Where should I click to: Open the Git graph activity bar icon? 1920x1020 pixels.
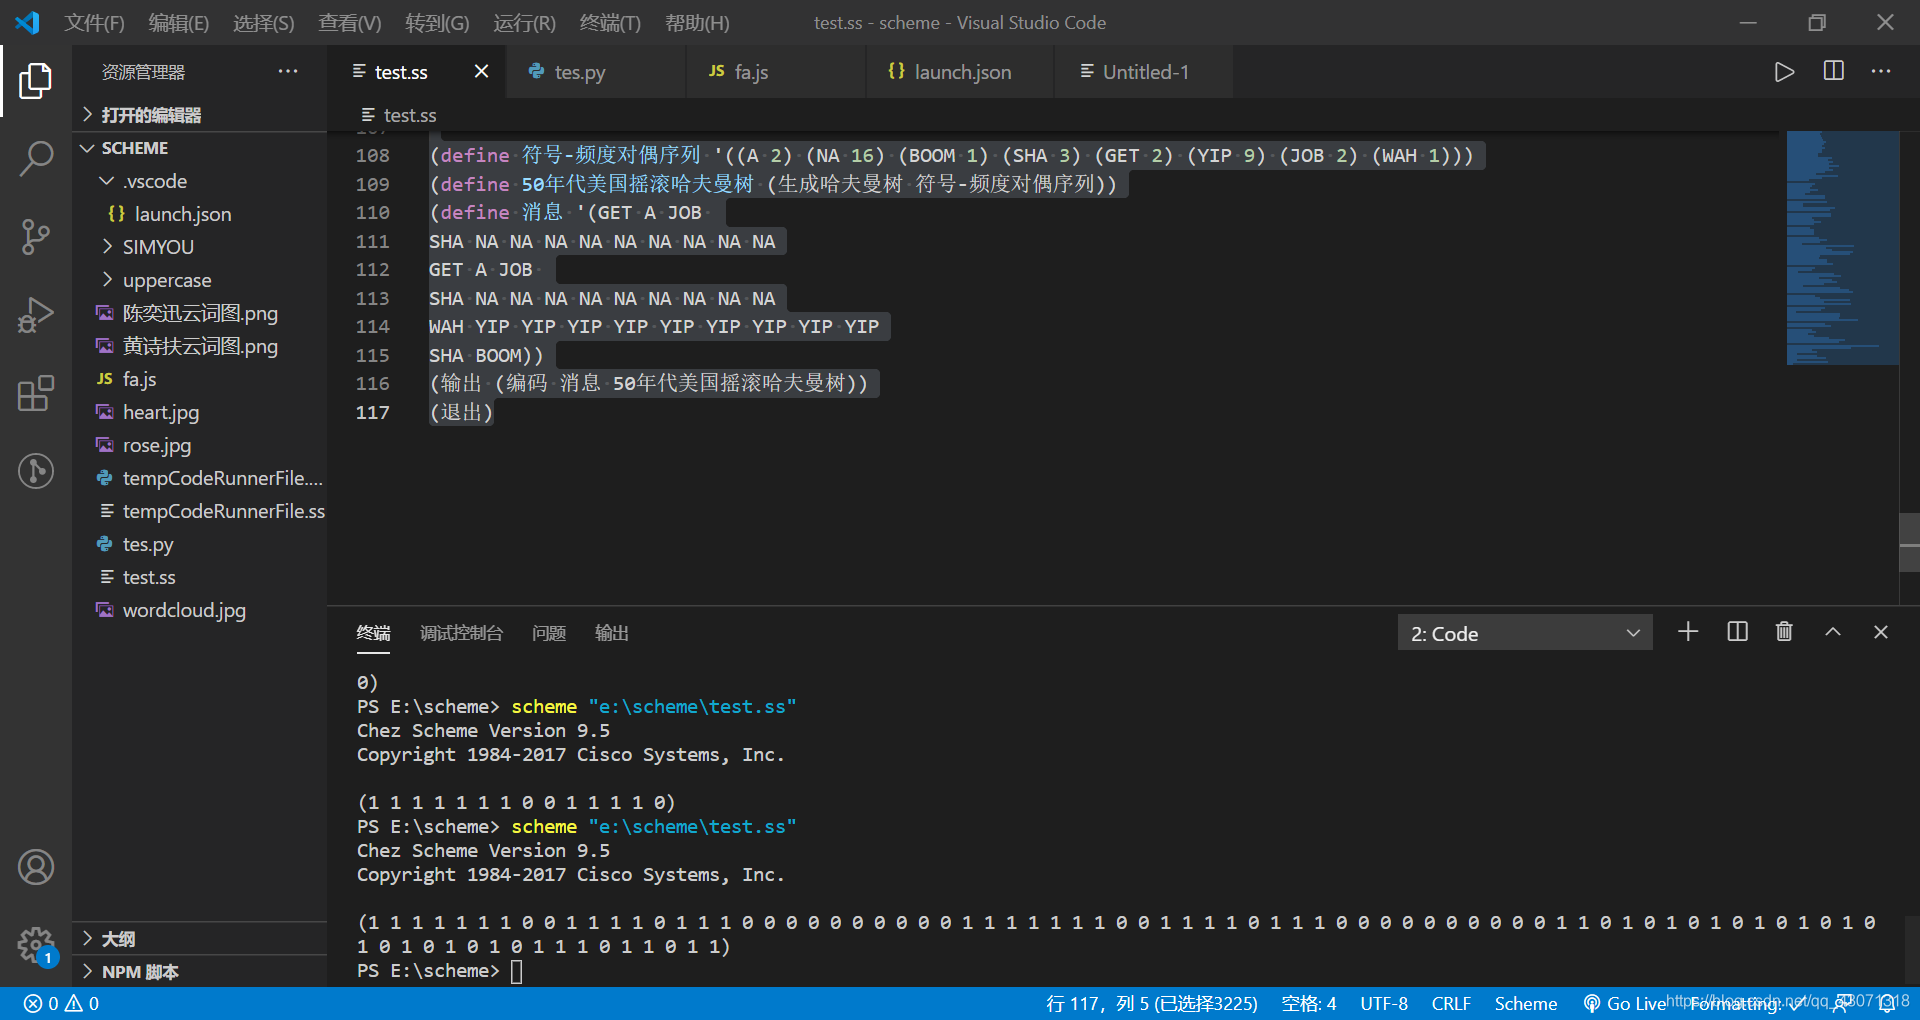pos(36,471)
